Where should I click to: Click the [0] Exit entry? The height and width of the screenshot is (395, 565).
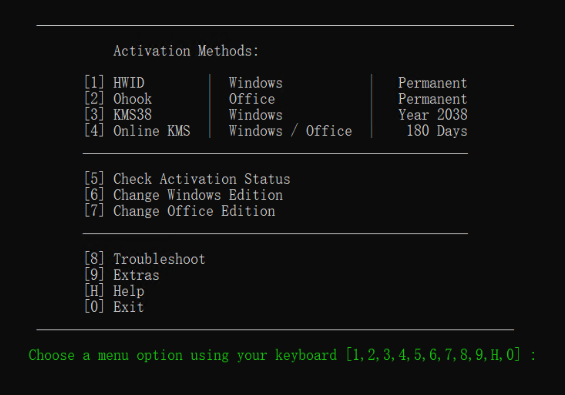pos(114,307)
